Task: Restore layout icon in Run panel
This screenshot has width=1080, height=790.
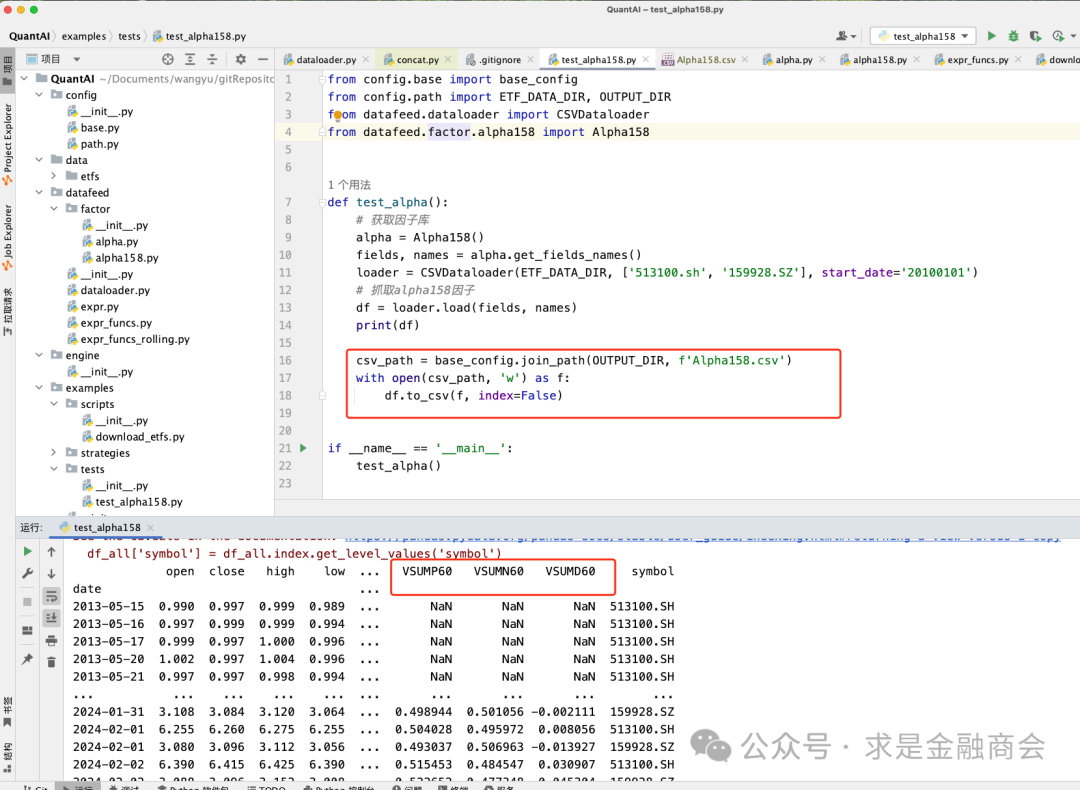Action: (28, 630)
